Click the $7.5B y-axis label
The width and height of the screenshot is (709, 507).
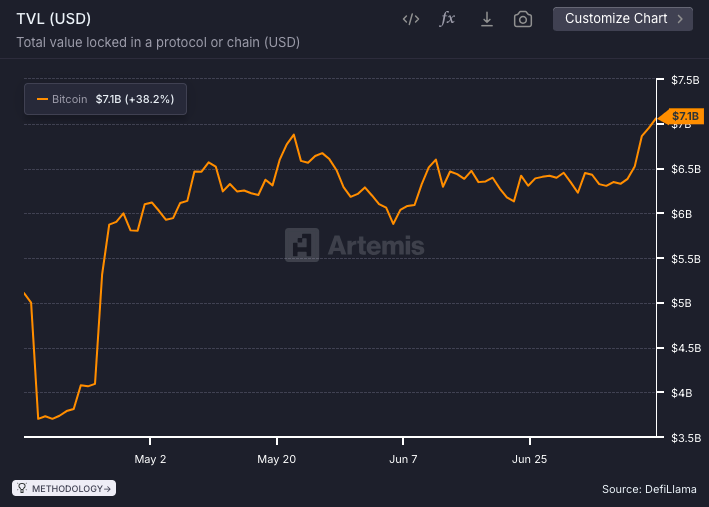685,81
